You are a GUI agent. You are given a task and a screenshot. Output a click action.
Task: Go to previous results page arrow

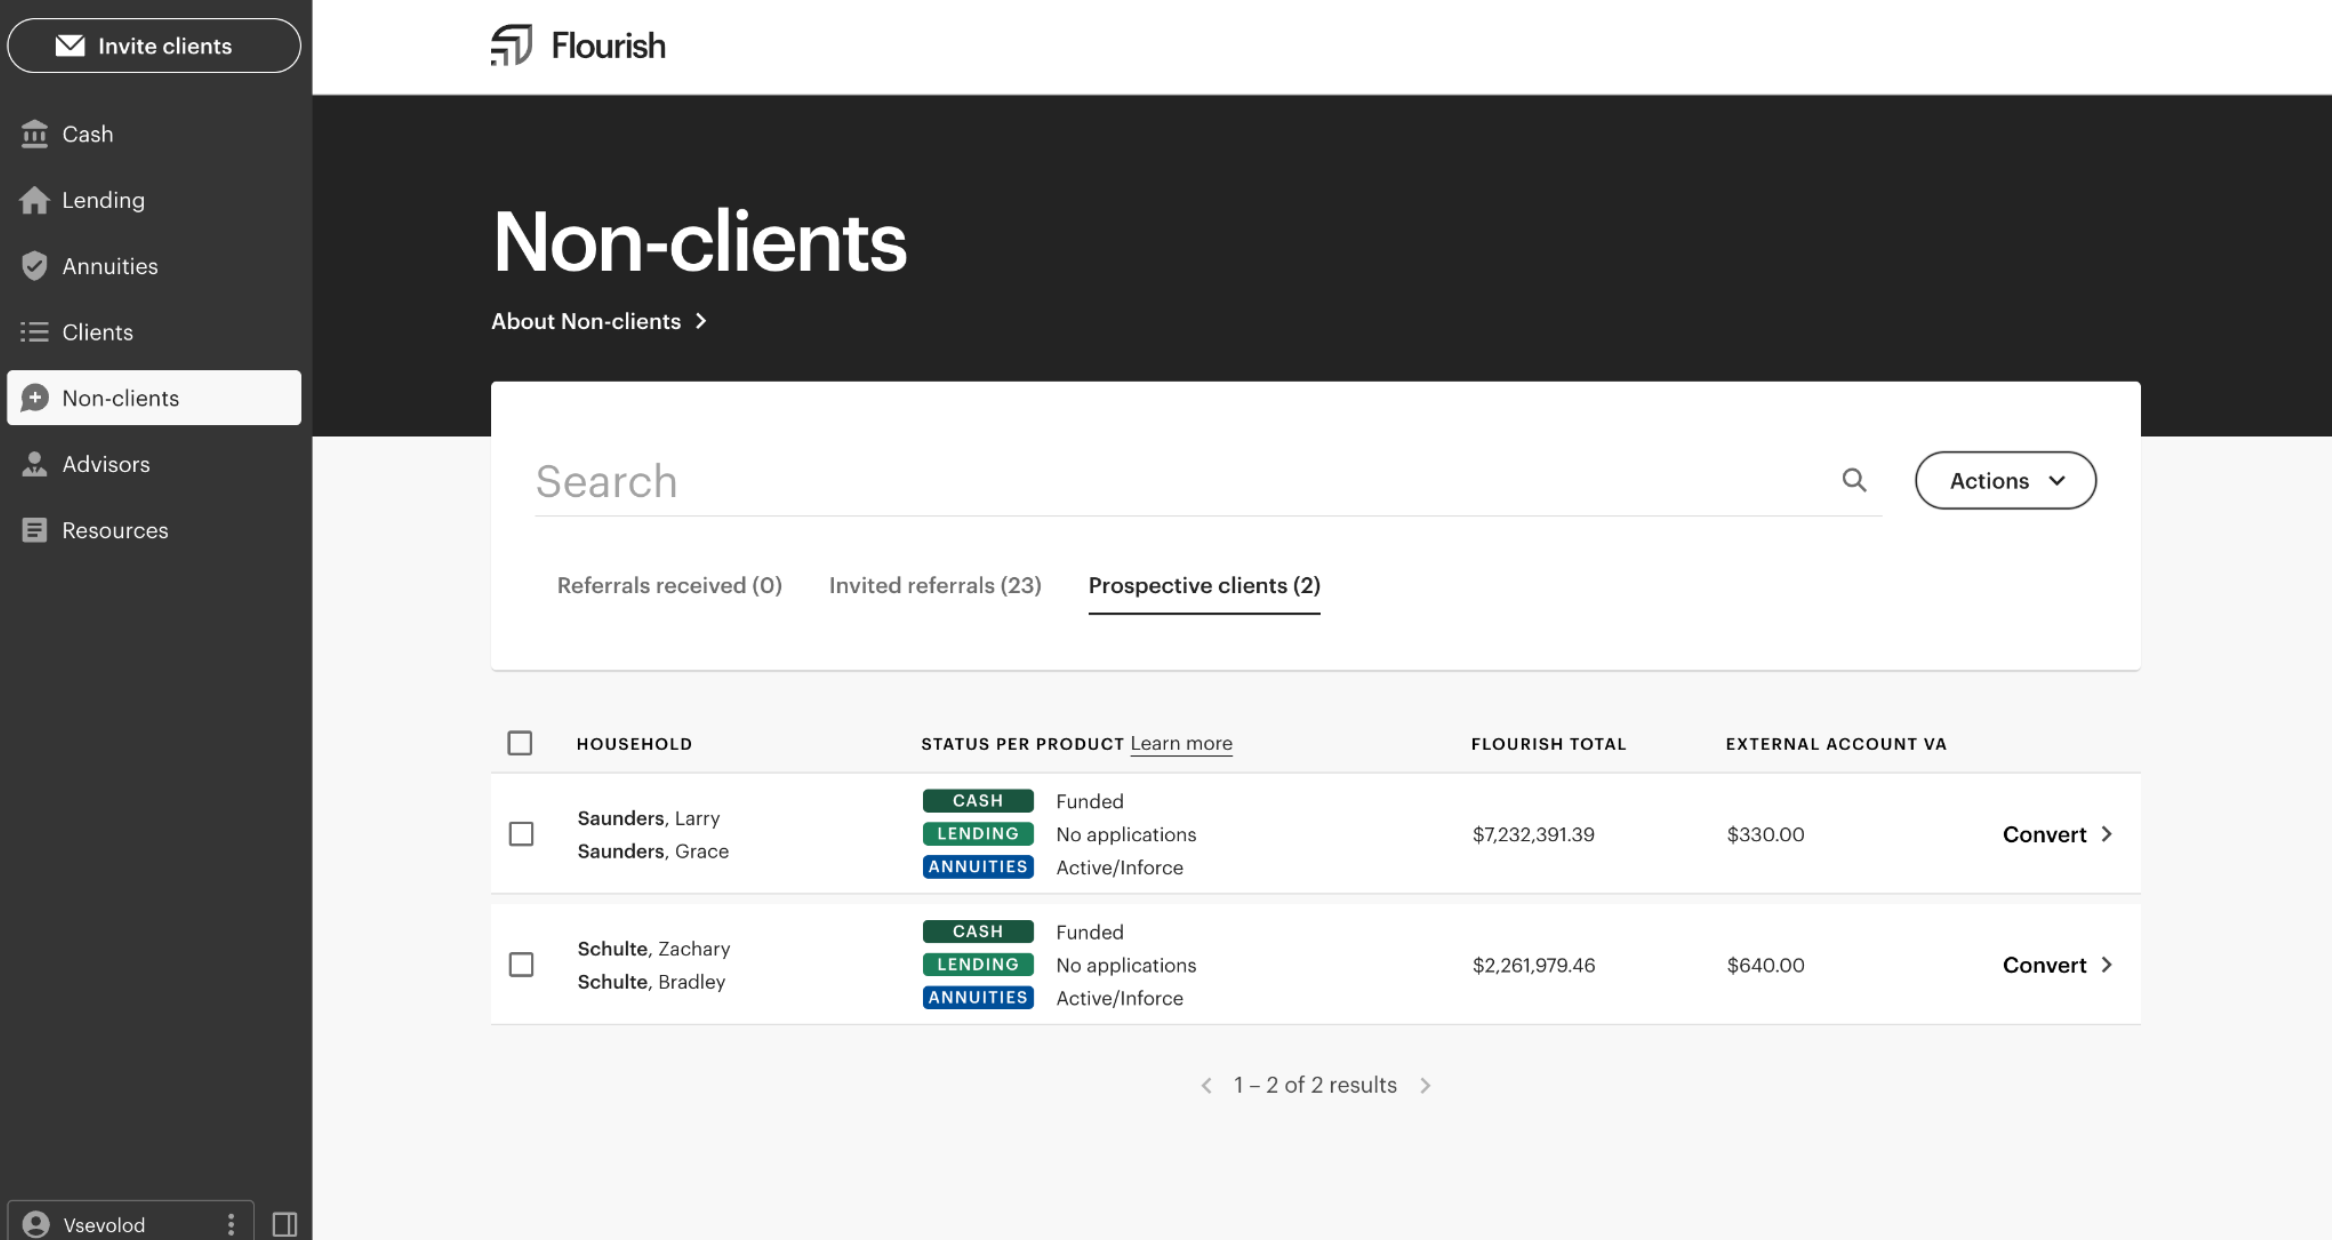(x=1206, y=1085)
